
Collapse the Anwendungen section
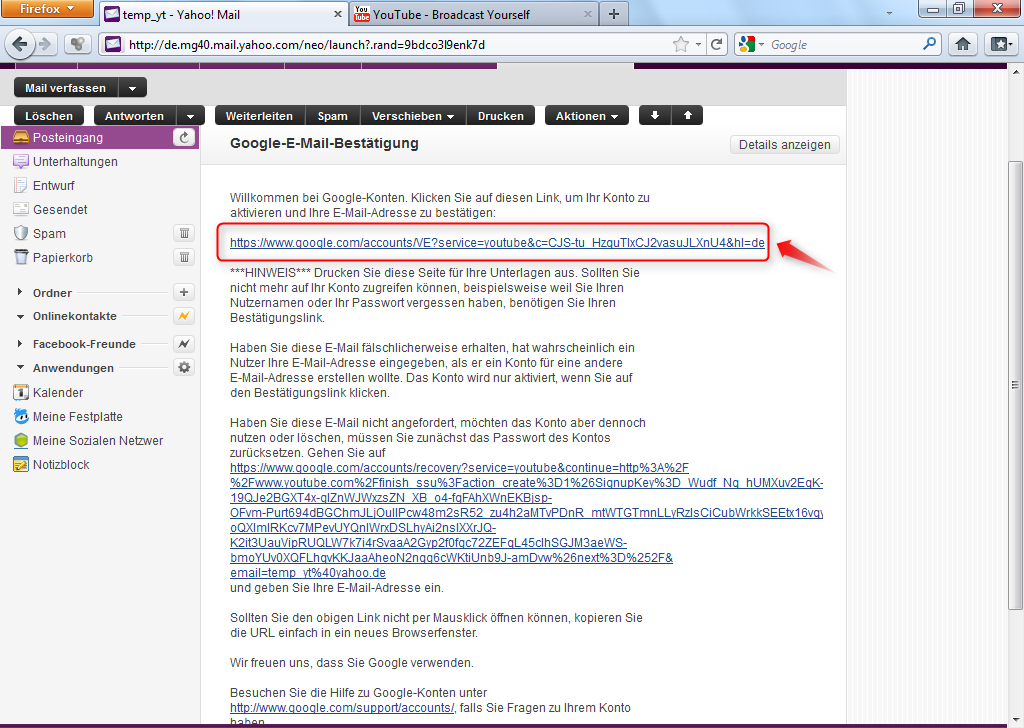coord(18,367)
